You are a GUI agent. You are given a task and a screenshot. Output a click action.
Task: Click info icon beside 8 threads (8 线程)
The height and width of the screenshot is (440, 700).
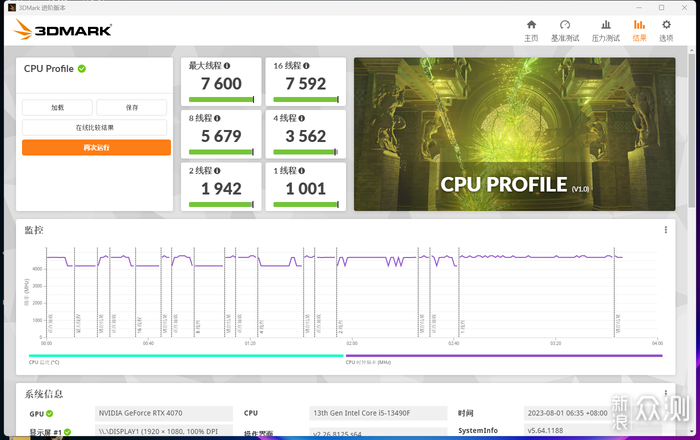[217, 118]
